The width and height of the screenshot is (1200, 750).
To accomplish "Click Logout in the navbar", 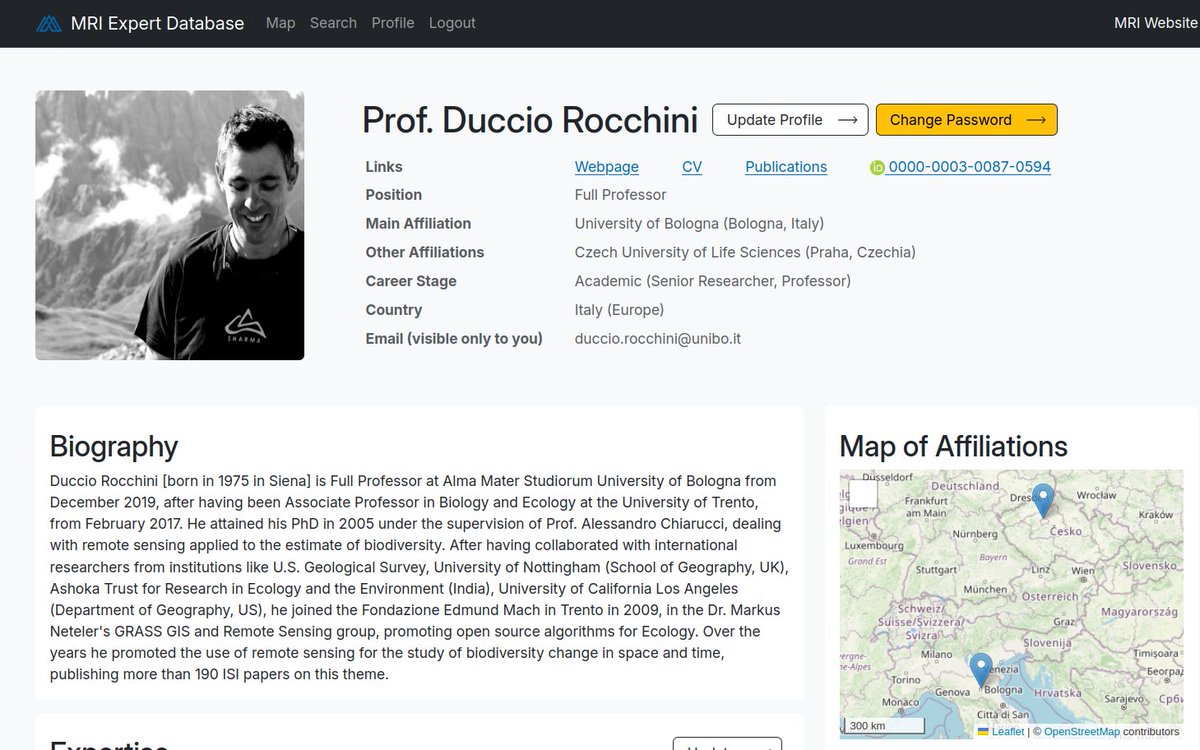I will pos(452,23).
